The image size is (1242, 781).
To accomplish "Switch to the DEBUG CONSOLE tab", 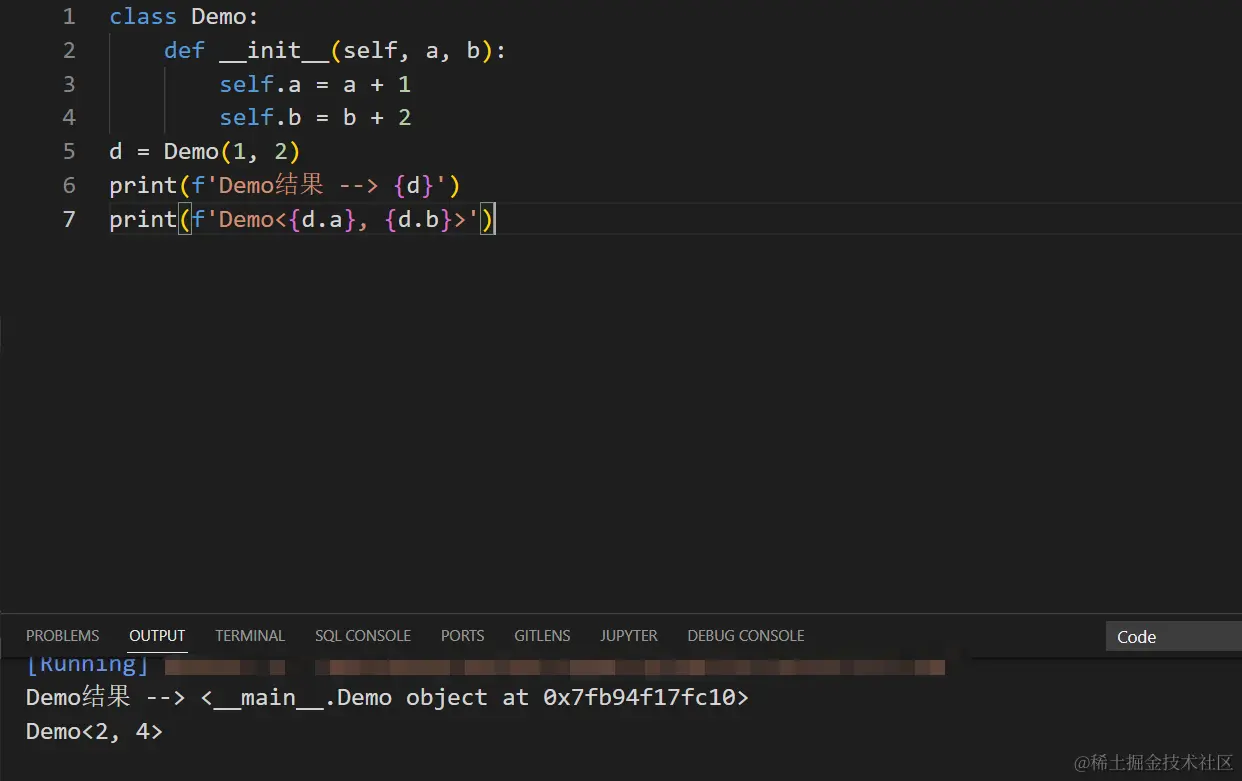I will click(746, 636).
